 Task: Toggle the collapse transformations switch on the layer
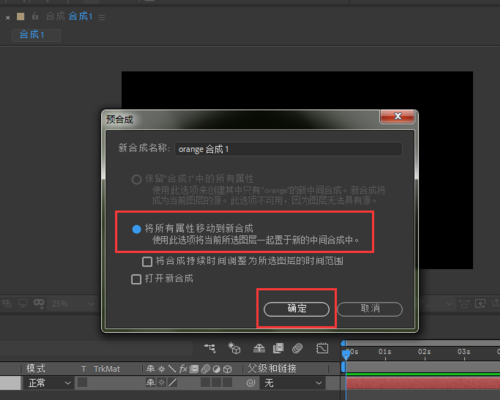tap(161, 382)
